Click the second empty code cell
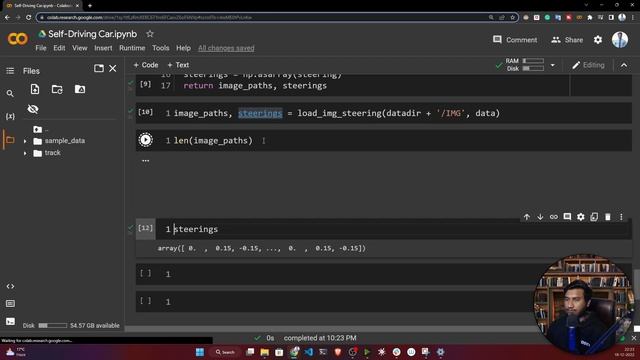Viewport: 640px width, 360px height. pyautogui.click(x=384, y=301)
